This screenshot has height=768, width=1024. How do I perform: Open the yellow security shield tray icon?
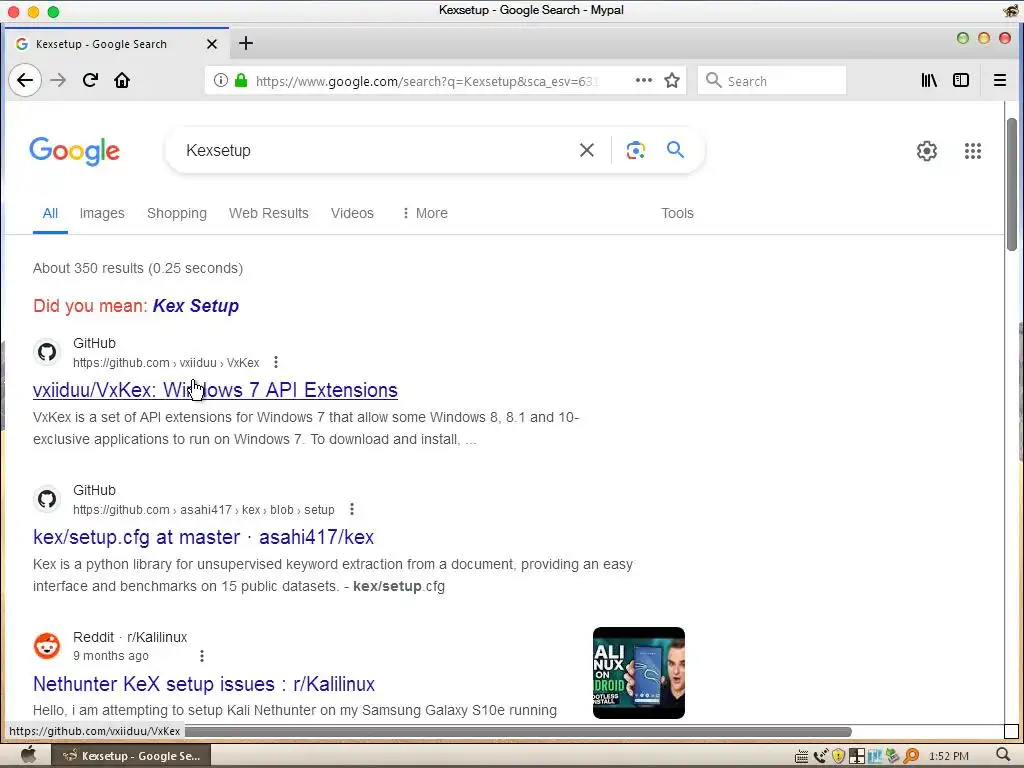tap(839, 756)
